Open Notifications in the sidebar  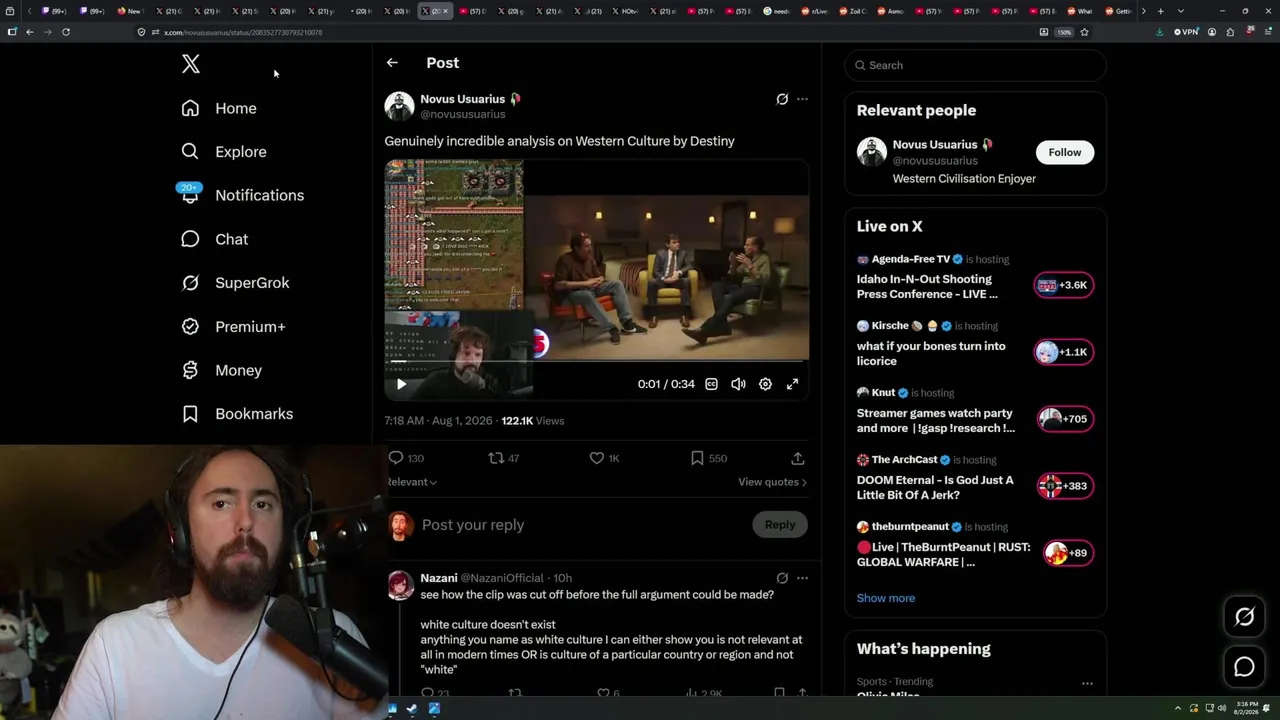click(x=242, y=195)
